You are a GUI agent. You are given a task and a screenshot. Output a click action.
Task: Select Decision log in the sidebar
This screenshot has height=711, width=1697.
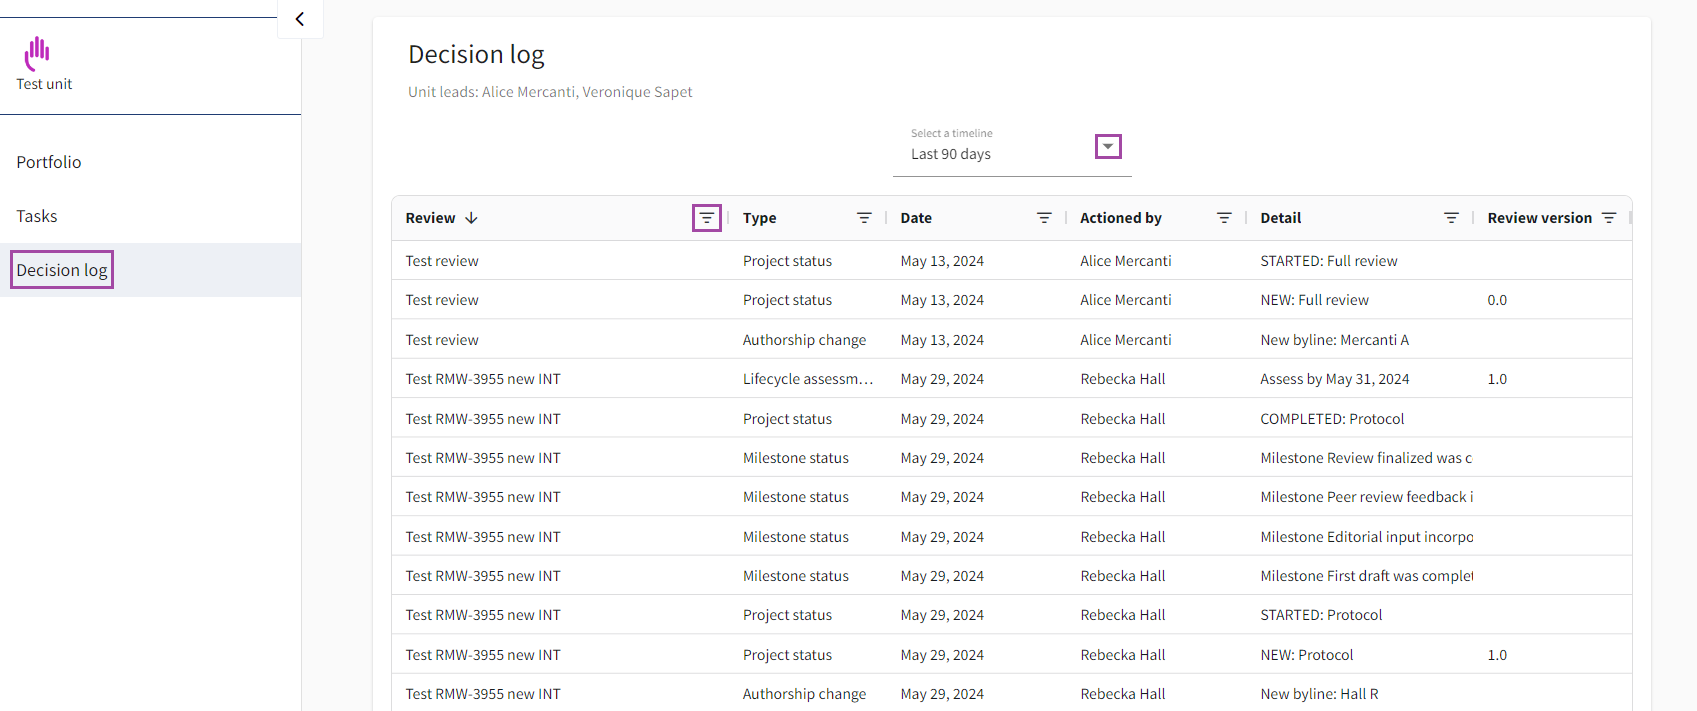[x=62, y=270]
